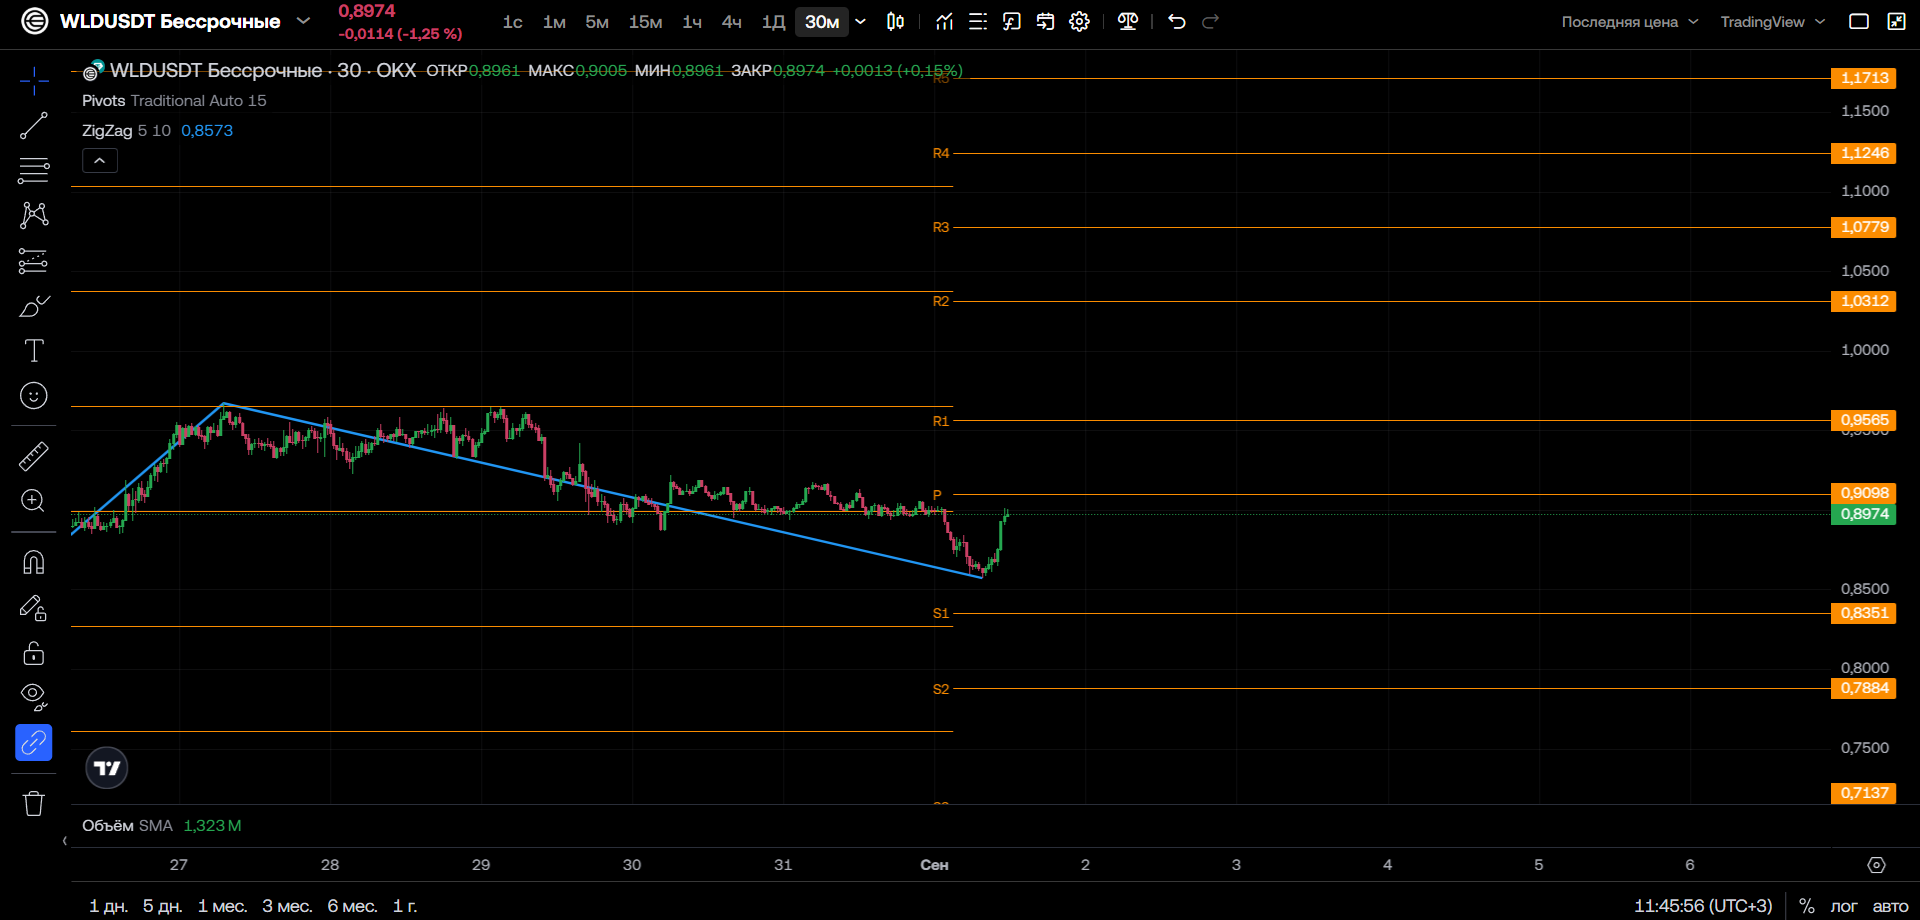The height and width of the screenshot is (920, 1920).
Task: Activate the magnet mode icon
Action: coord(34,562)
